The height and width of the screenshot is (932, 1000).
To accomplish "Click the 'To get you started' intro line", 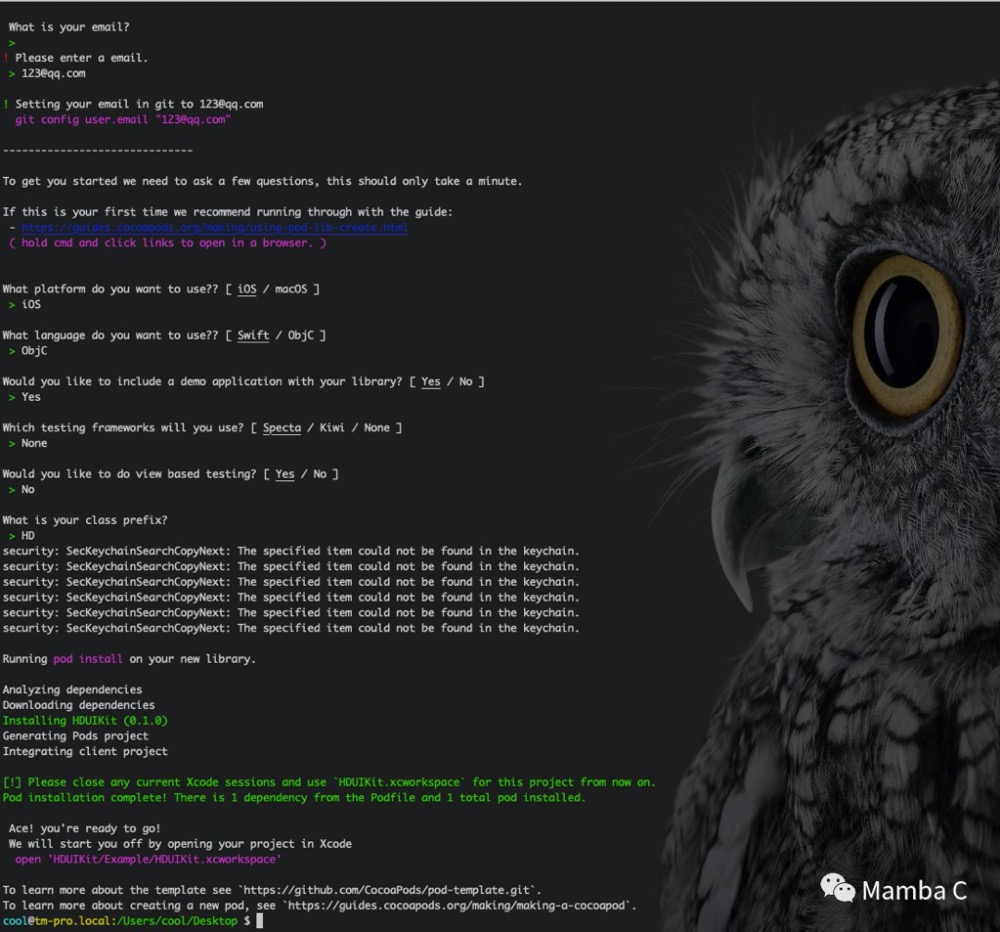I will point(262,181).
